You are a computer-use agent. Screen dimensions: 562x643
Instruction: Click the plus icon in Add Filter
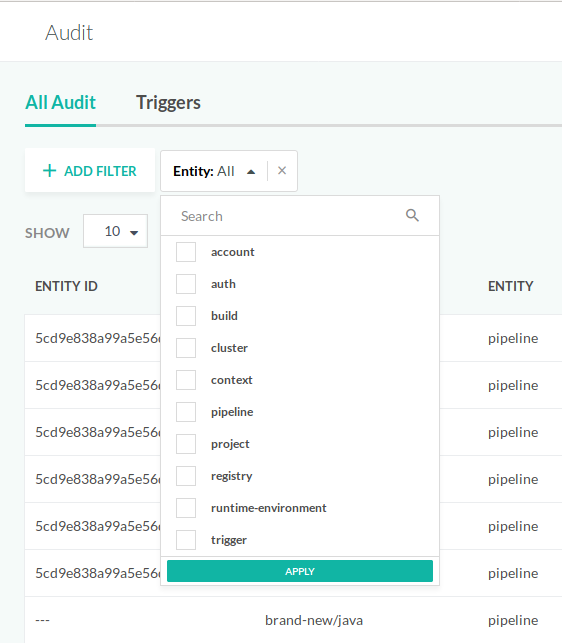pyautogui.click(x=50, y=171)
